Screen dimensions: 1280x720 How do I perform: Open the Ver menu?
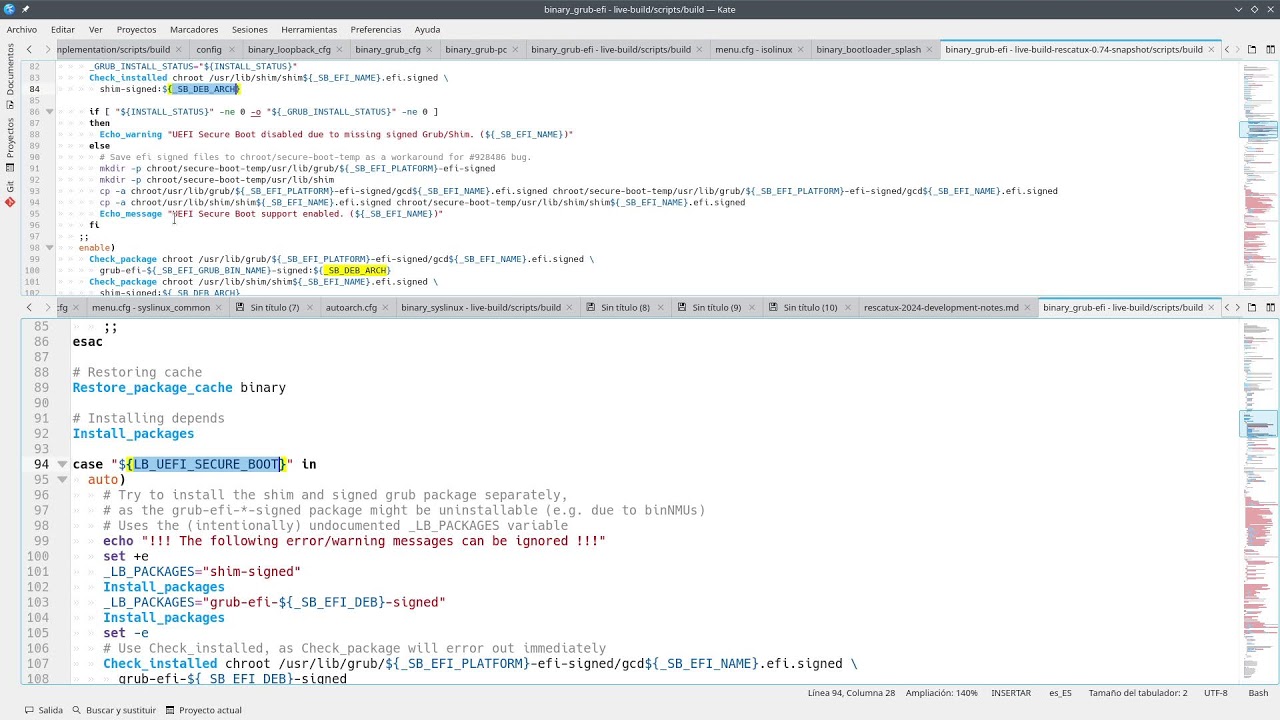96,29
